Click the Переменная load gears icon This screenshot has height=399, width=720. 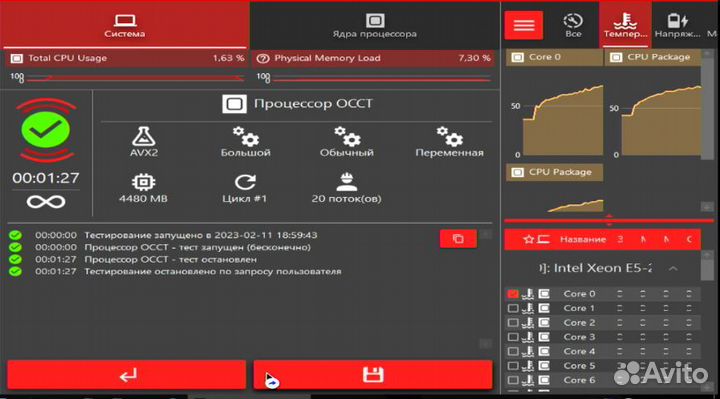point(450,136)
